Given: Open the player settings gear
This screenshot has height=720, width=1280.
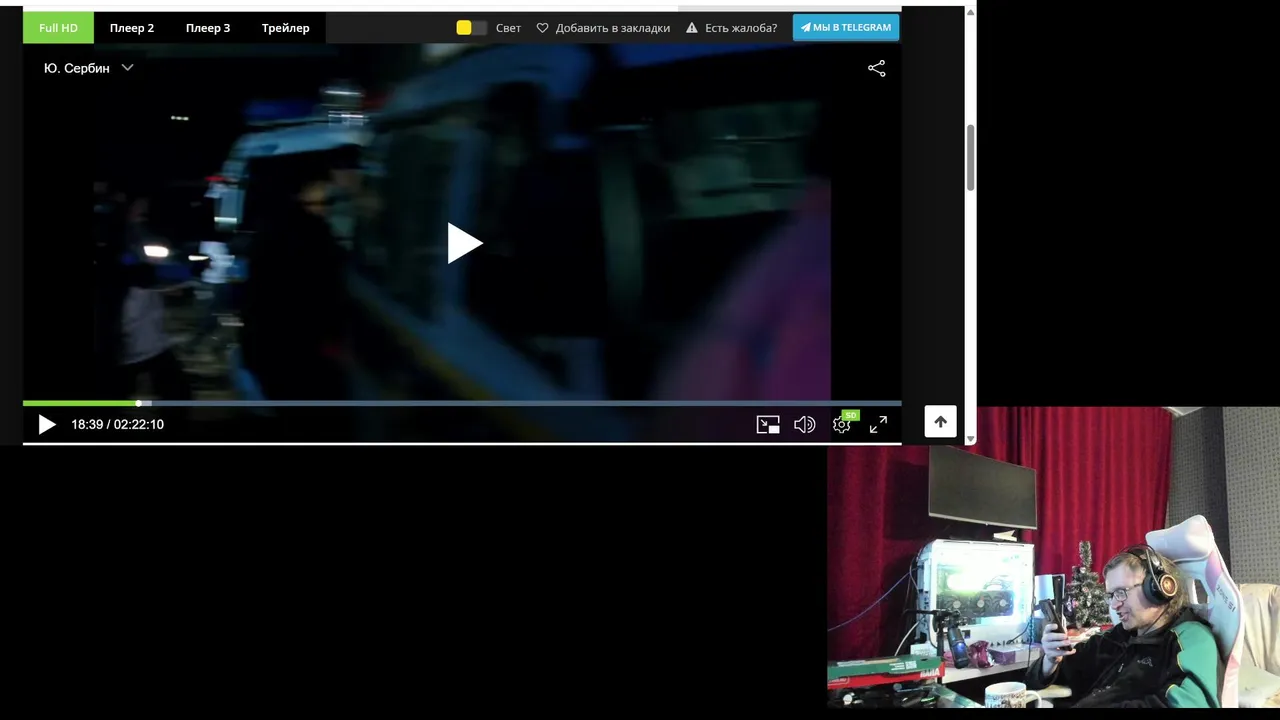Looking at the screenshot, I should 842,425.
